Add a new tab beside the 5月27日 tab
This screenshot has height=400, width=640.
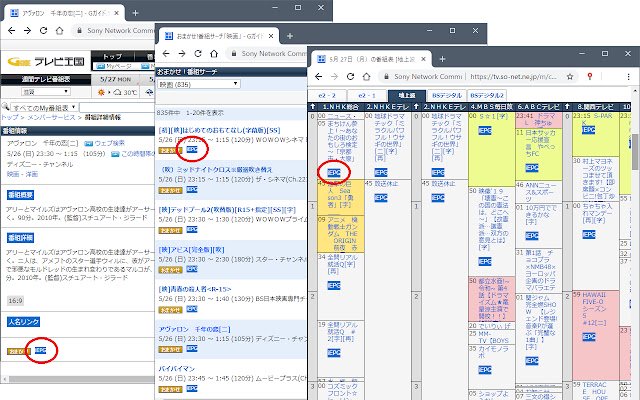click(442, 59)
